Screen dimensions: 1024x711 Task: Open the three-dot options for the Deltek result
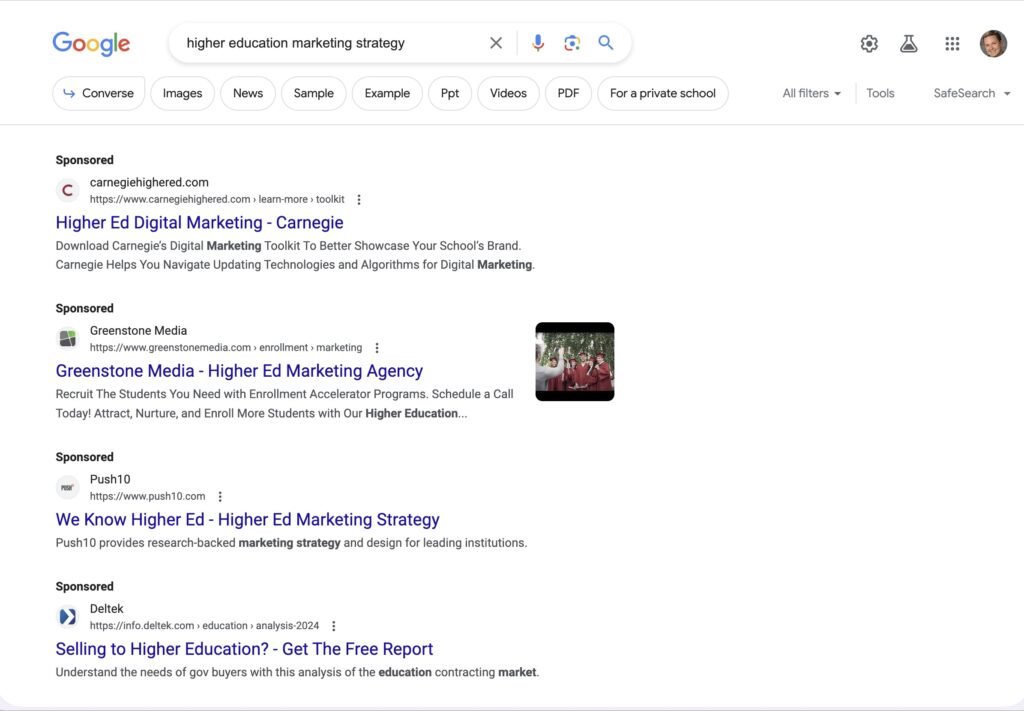point(333,625)
